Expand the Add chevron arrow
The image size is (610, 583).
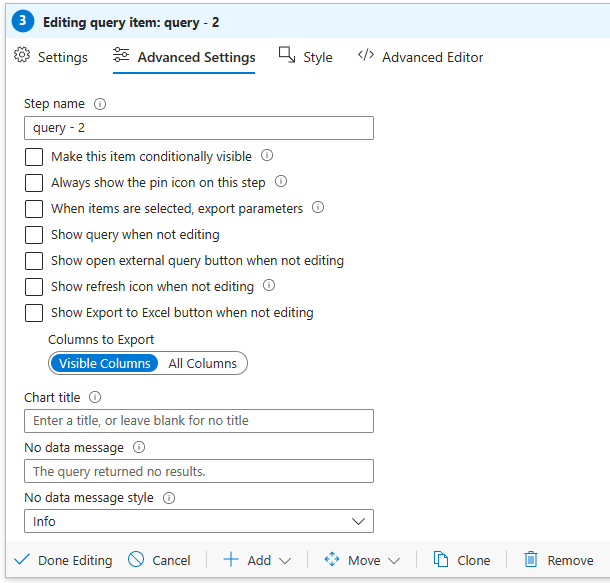[285, 561]
